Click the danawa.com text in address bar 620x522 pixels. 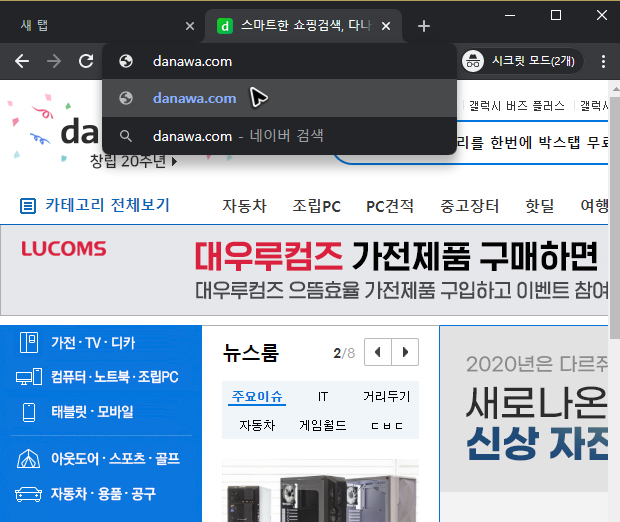click(192, 61)
